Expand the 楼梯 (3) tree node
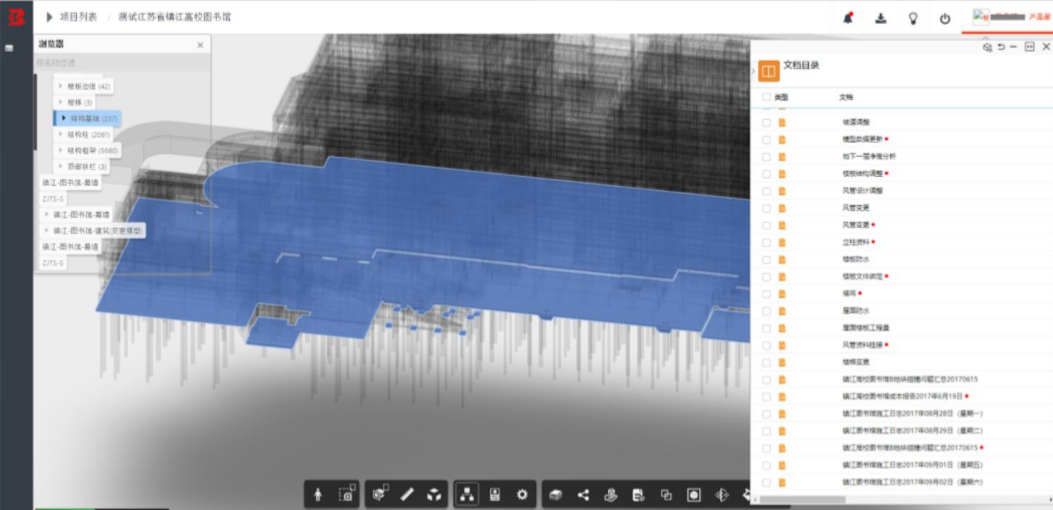 click(60, 102)
